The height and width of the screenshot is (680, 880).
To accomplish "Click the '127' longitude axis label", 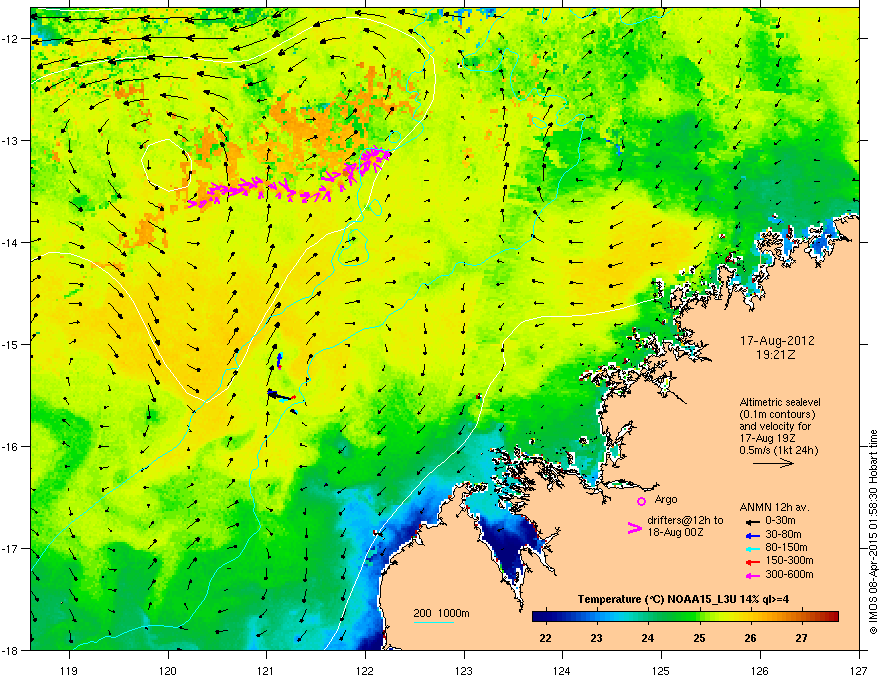I will (859, 670).
